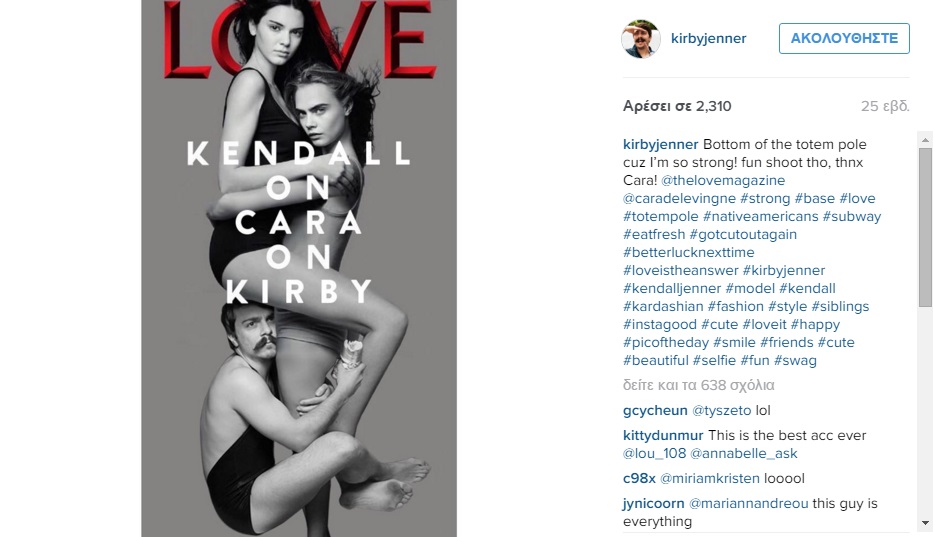Open the @annabelle_ask mention

tap(744, 454)
